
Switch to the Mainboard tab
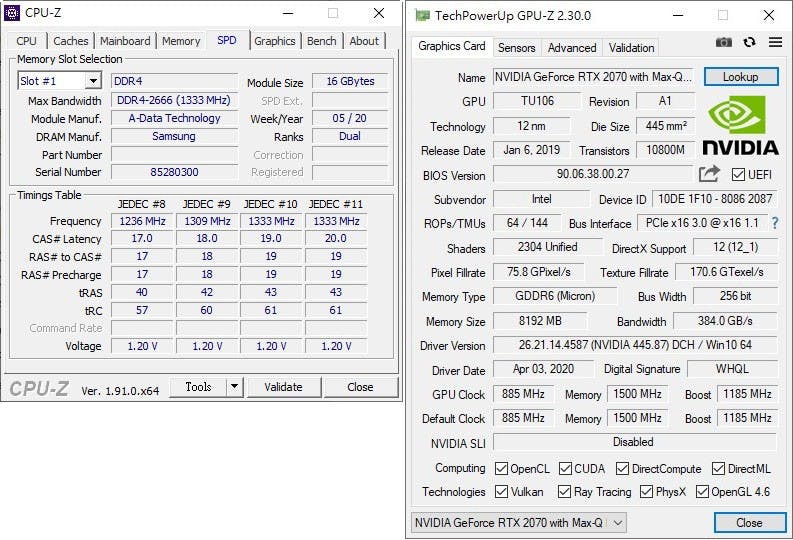point(125,41)
